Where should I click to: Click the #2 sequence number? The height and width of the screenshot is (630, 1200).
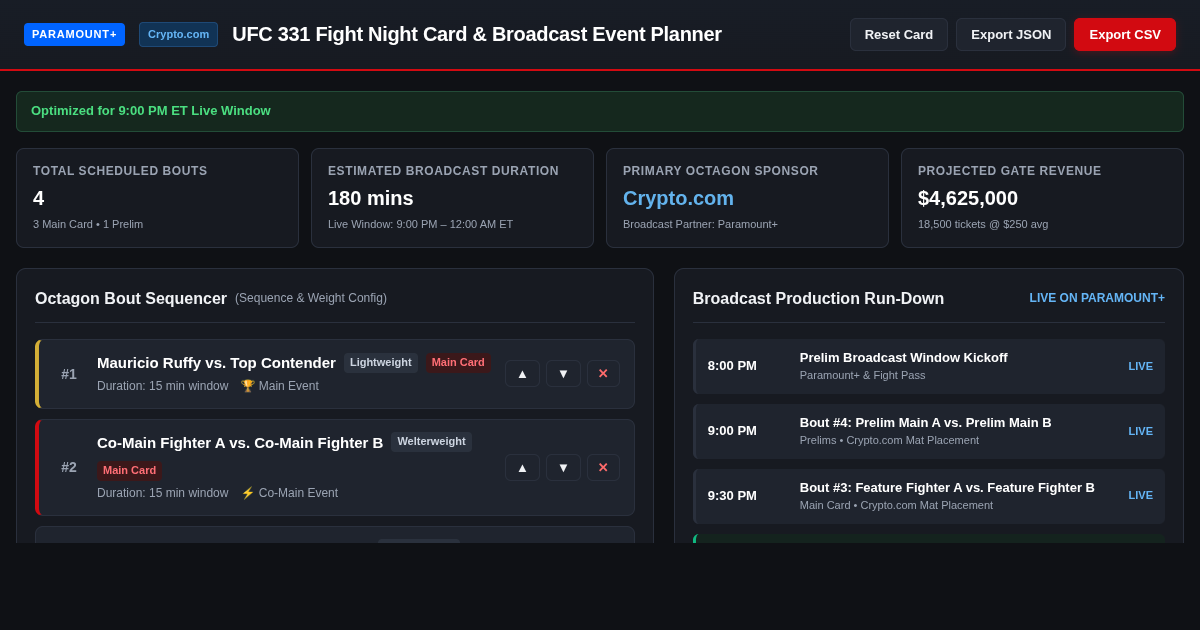pos(69,467)
